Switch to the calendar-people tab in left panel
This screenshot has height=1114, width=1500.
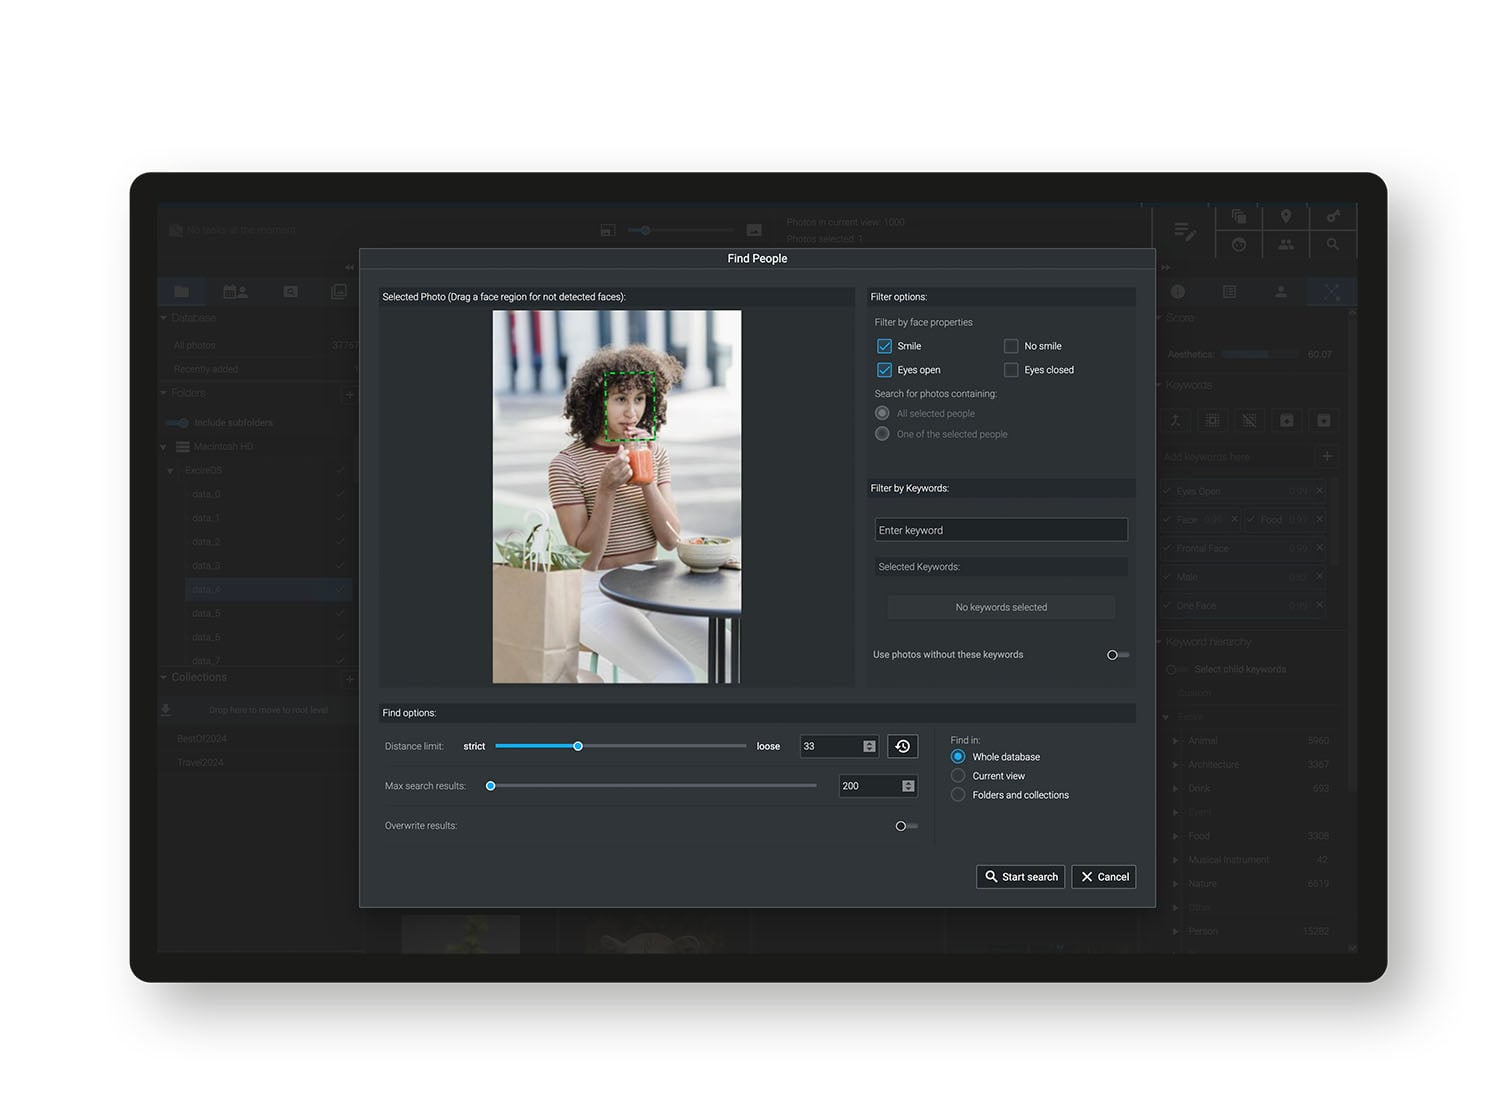(235, 292)
